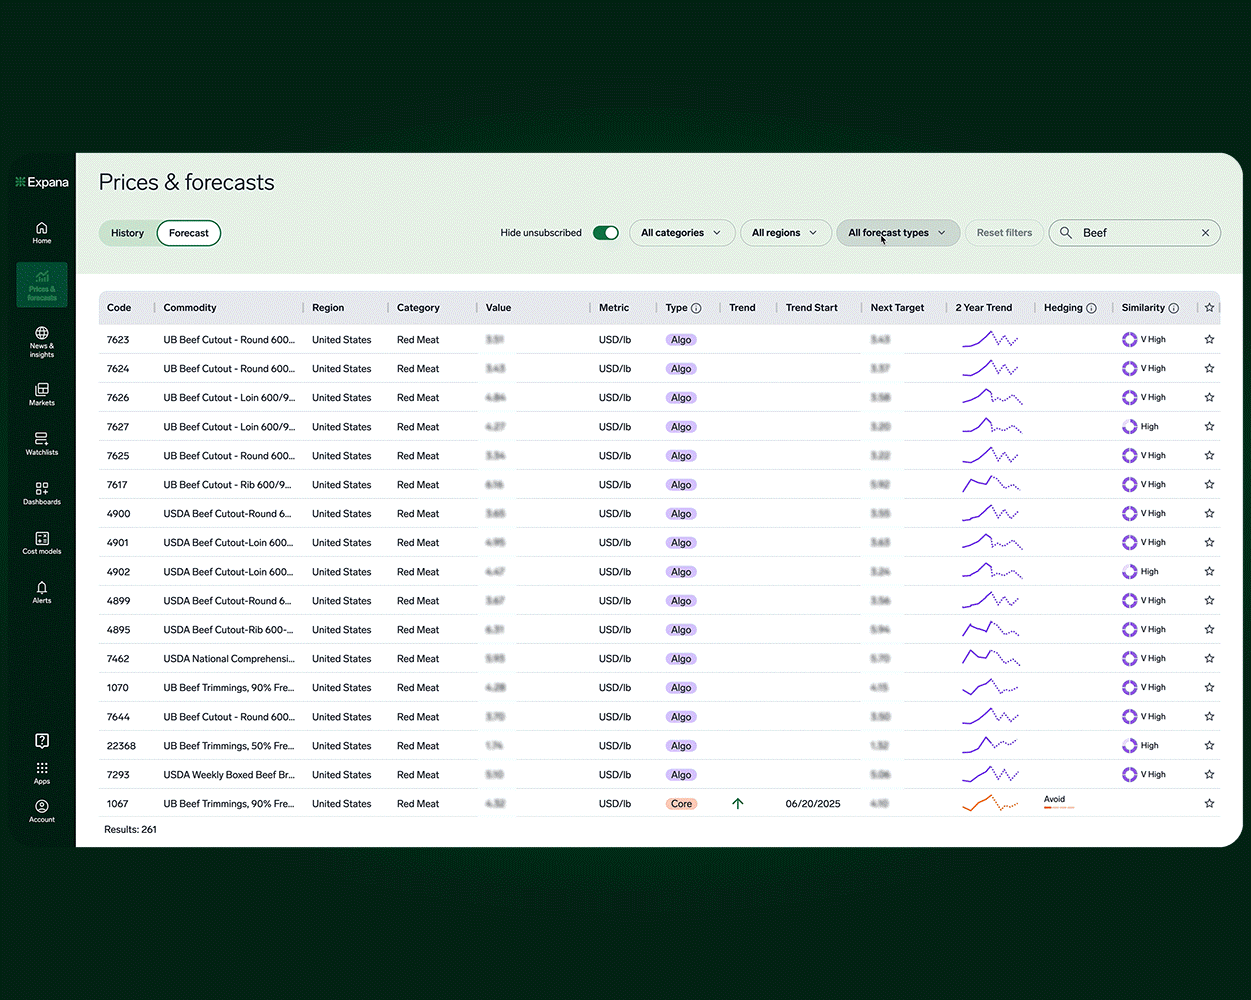1251x1000 pixels.
Task: Click the Beef search input field
Action: [x=1136, y=233]
